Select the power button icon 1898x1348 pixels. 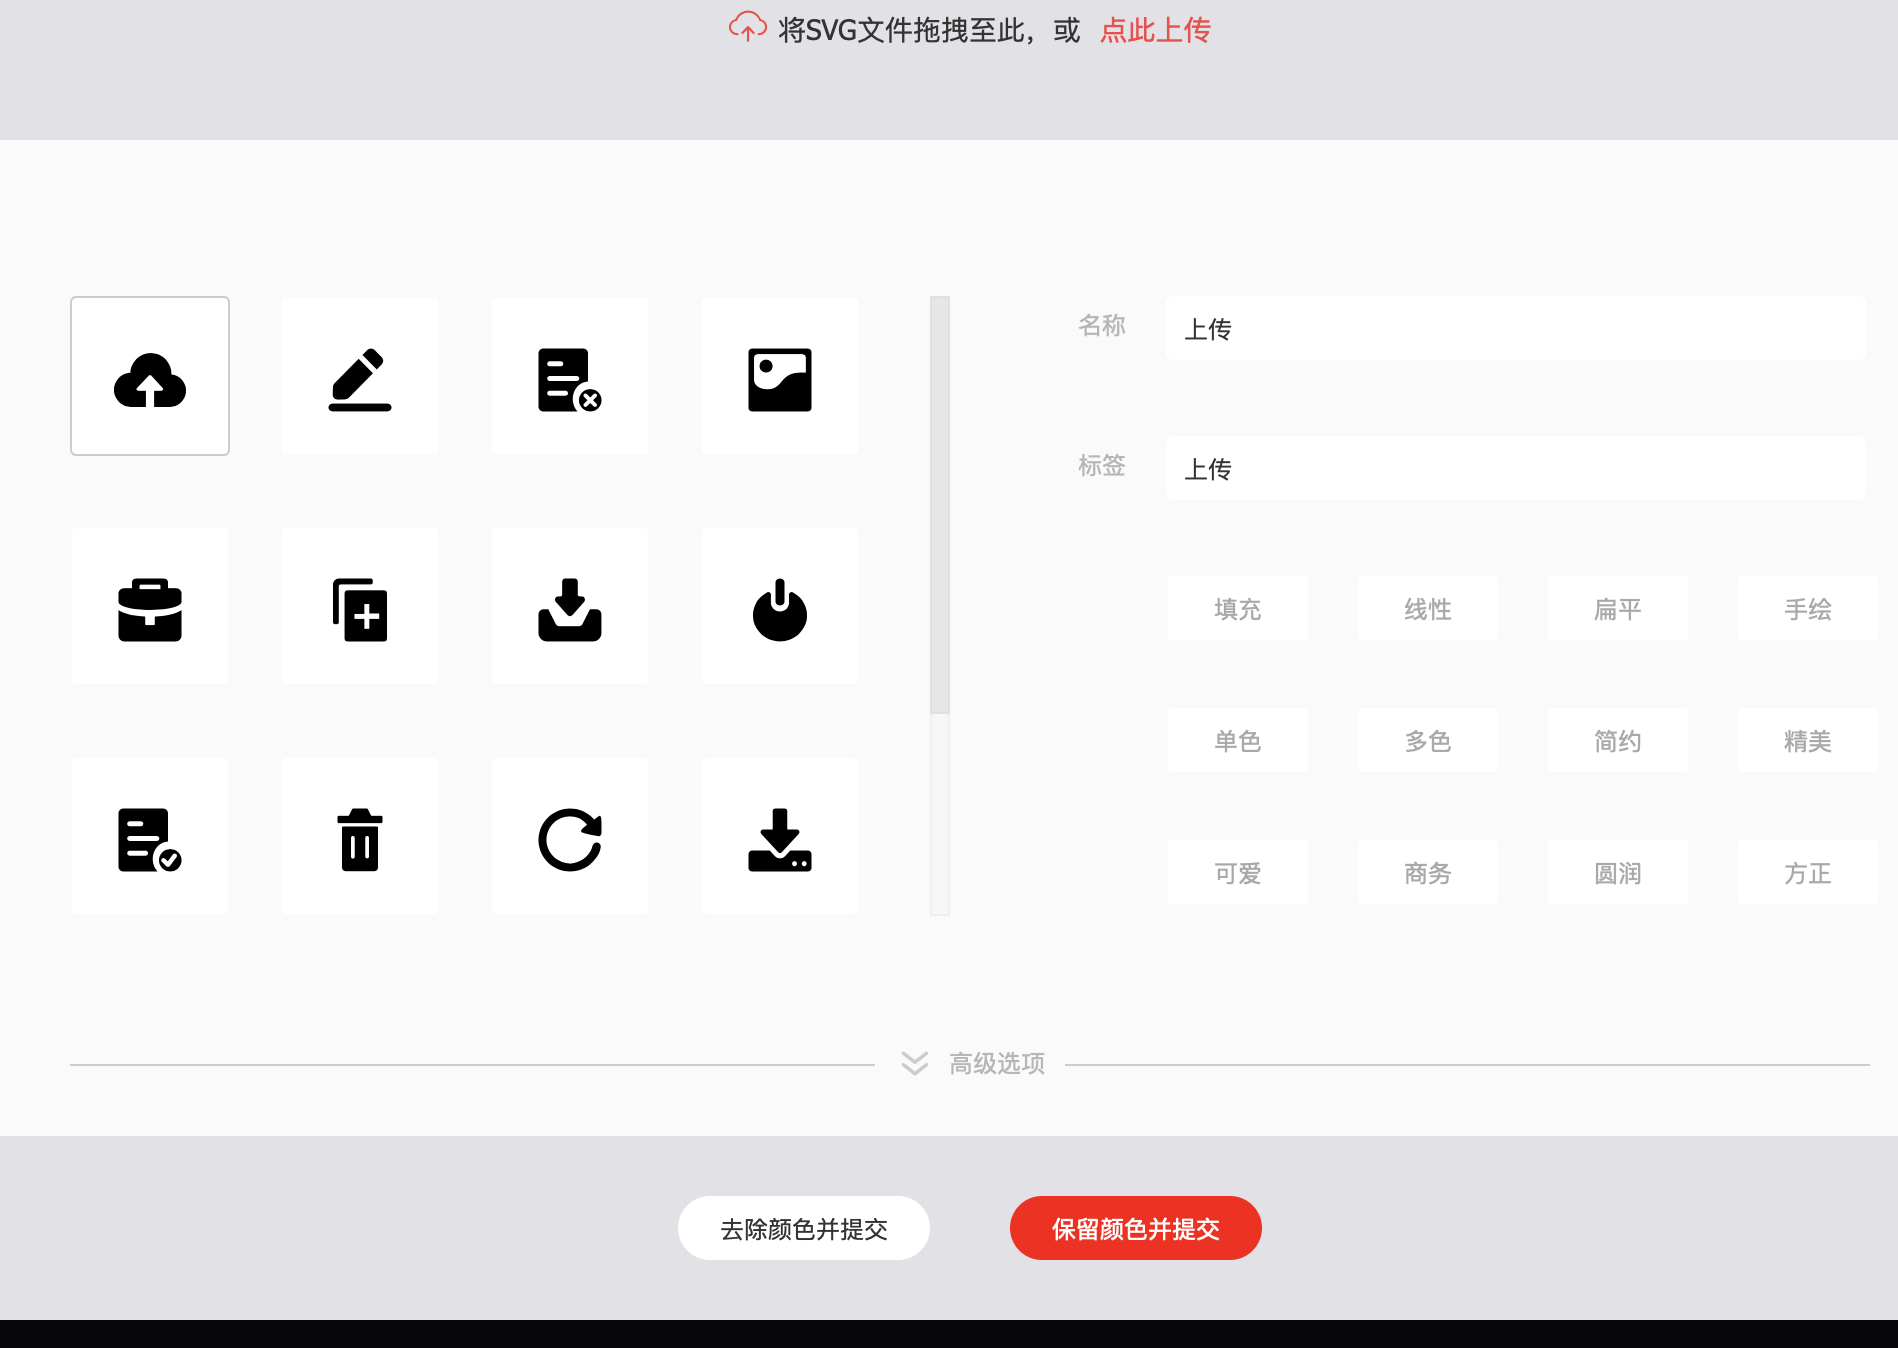pyautogui.click(x=779, y=606)
